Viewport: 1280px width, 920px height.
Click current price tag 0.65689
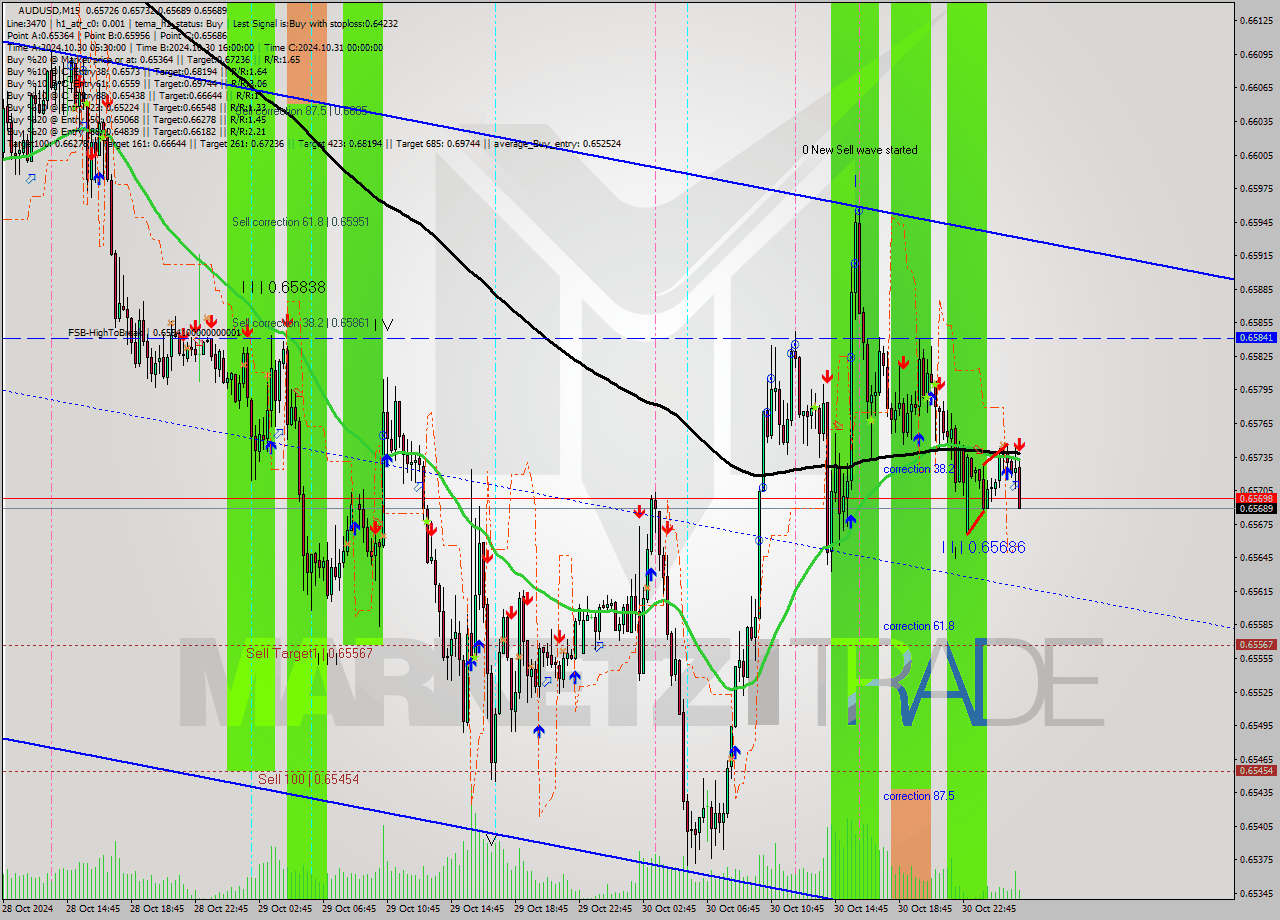pyautogui.click(x=1257, y=509)
